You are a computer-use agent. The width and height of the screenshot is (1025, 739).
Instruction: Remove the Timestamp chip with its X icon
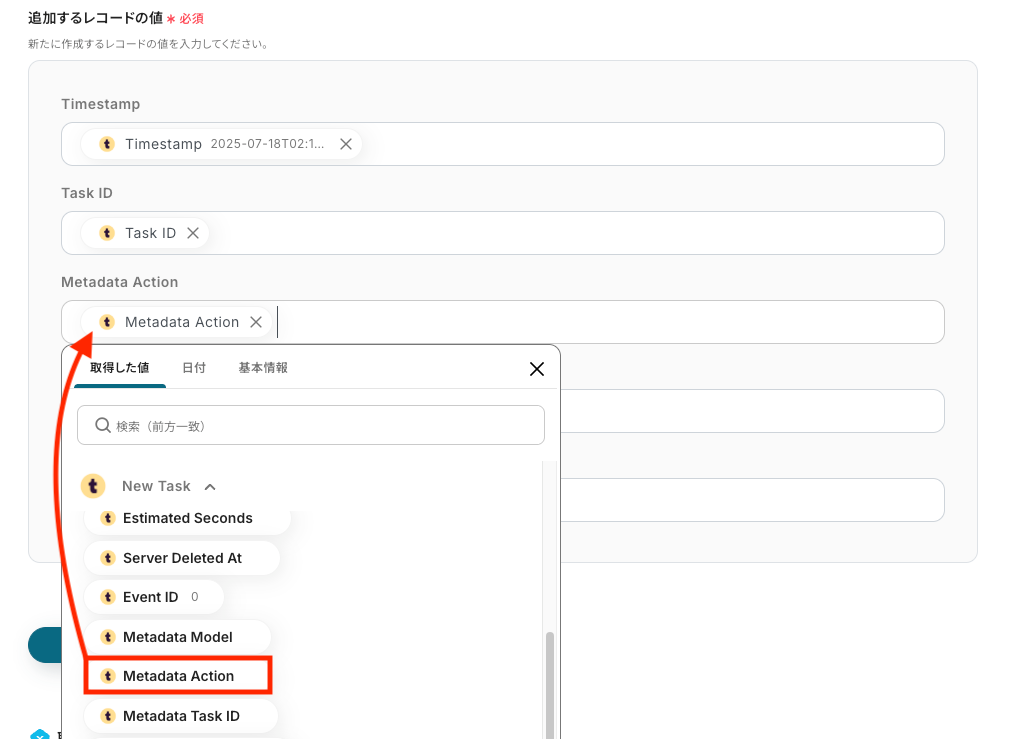pos(346,144)
